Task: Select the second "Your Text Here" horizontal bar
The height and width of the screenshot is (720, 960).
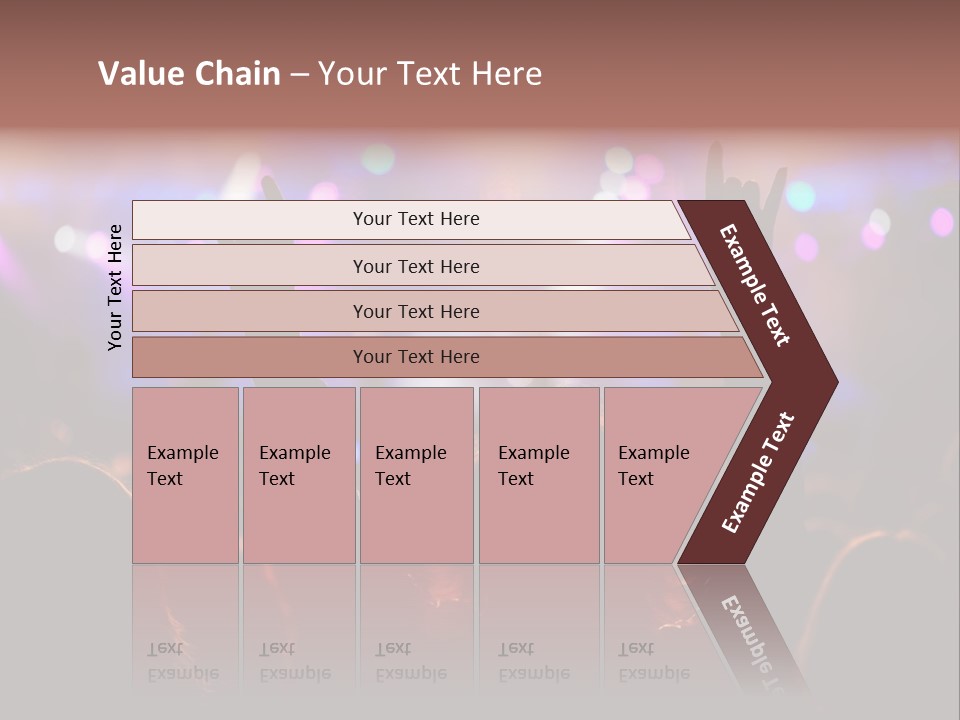Action: (x=415, y=266)
